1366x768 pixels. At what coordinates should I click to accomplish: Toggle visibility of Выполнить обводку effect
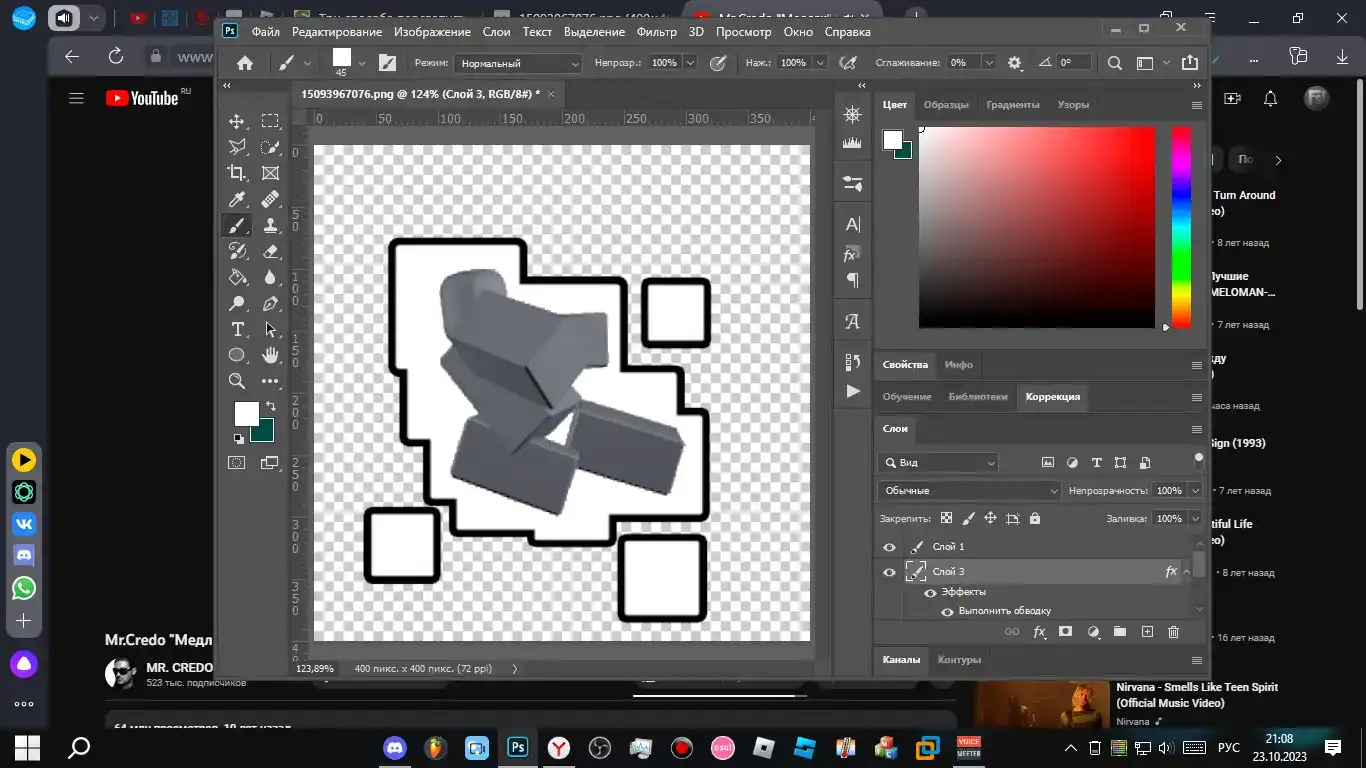(947, 612)
